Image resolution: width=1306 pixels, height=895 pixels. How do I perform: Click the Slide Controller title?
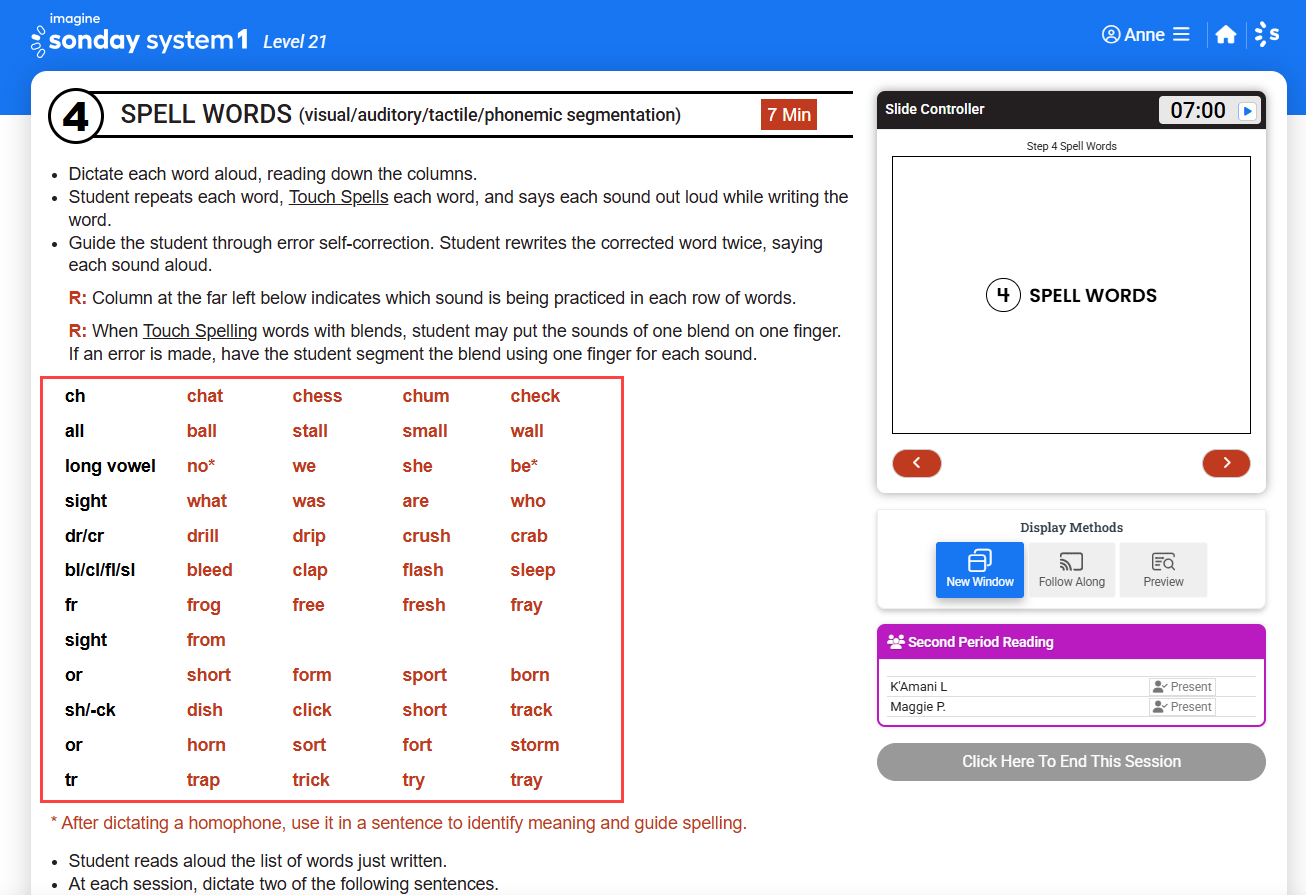(935, 109)
